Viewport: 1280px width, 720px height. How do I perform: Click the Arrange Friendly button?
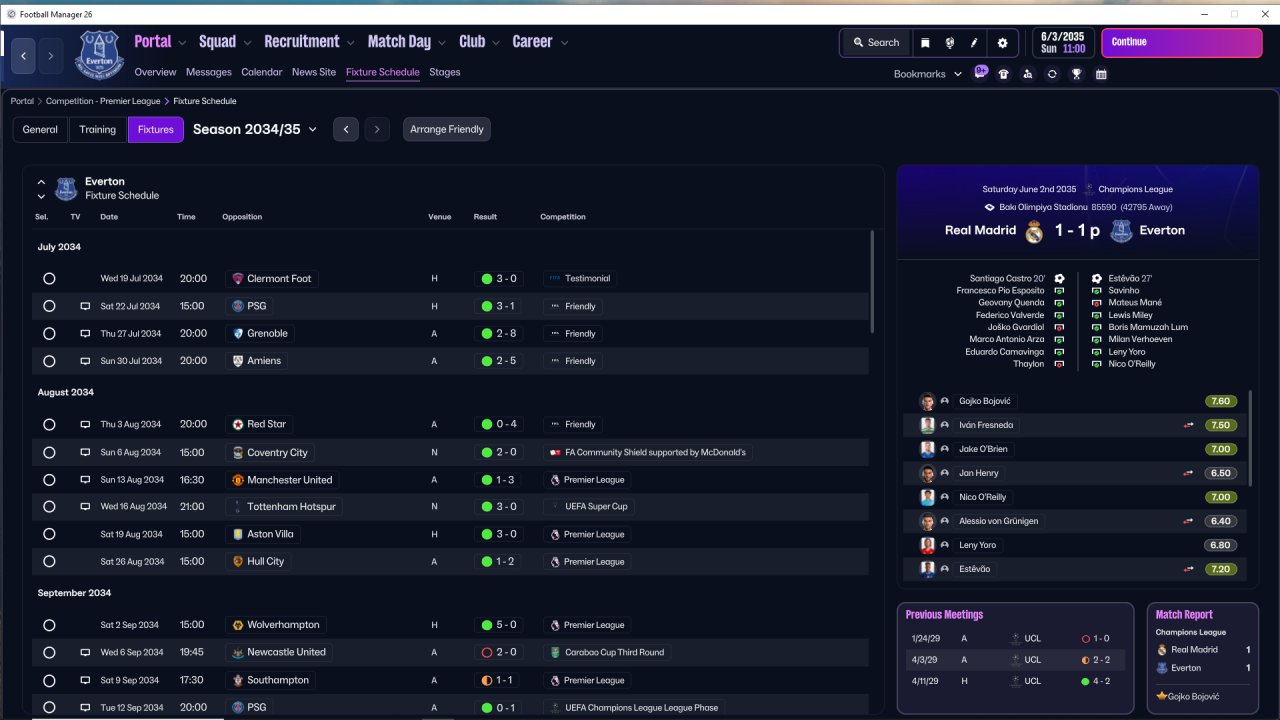(x=447, y=130)
